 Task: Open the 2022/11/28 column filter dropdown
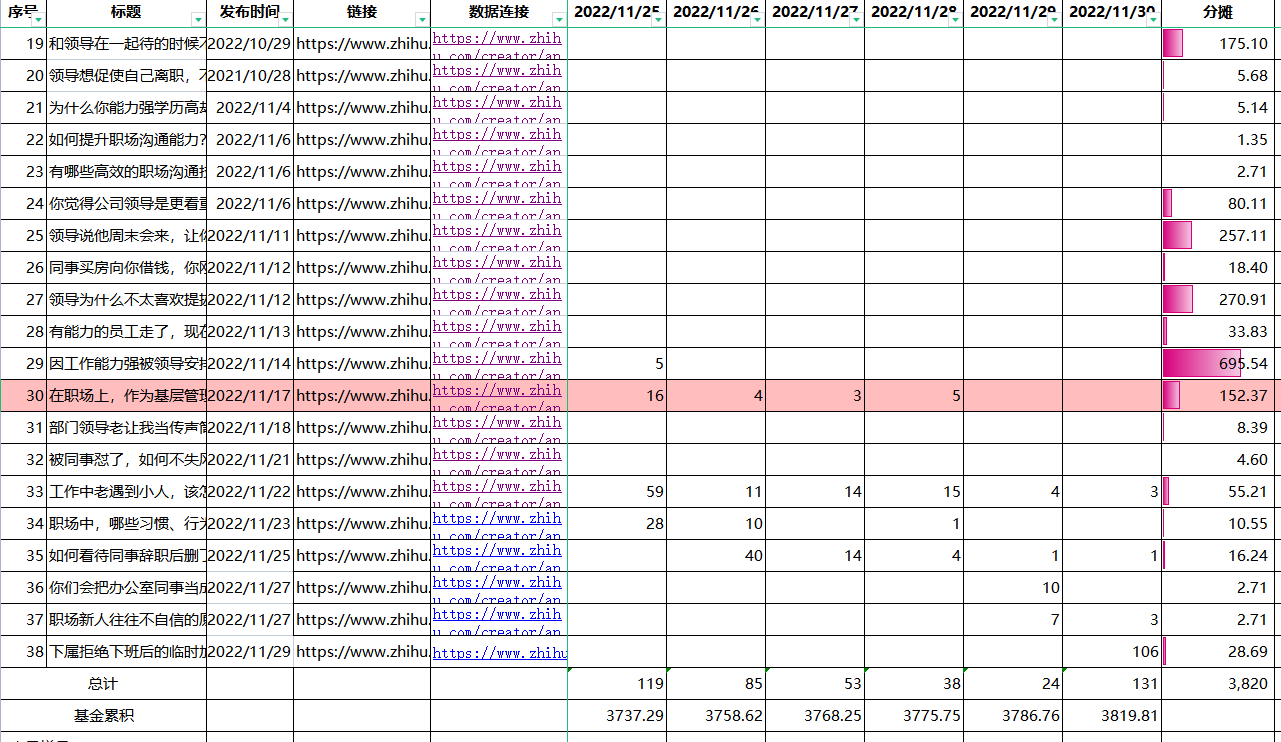click(x=955, y=20)
